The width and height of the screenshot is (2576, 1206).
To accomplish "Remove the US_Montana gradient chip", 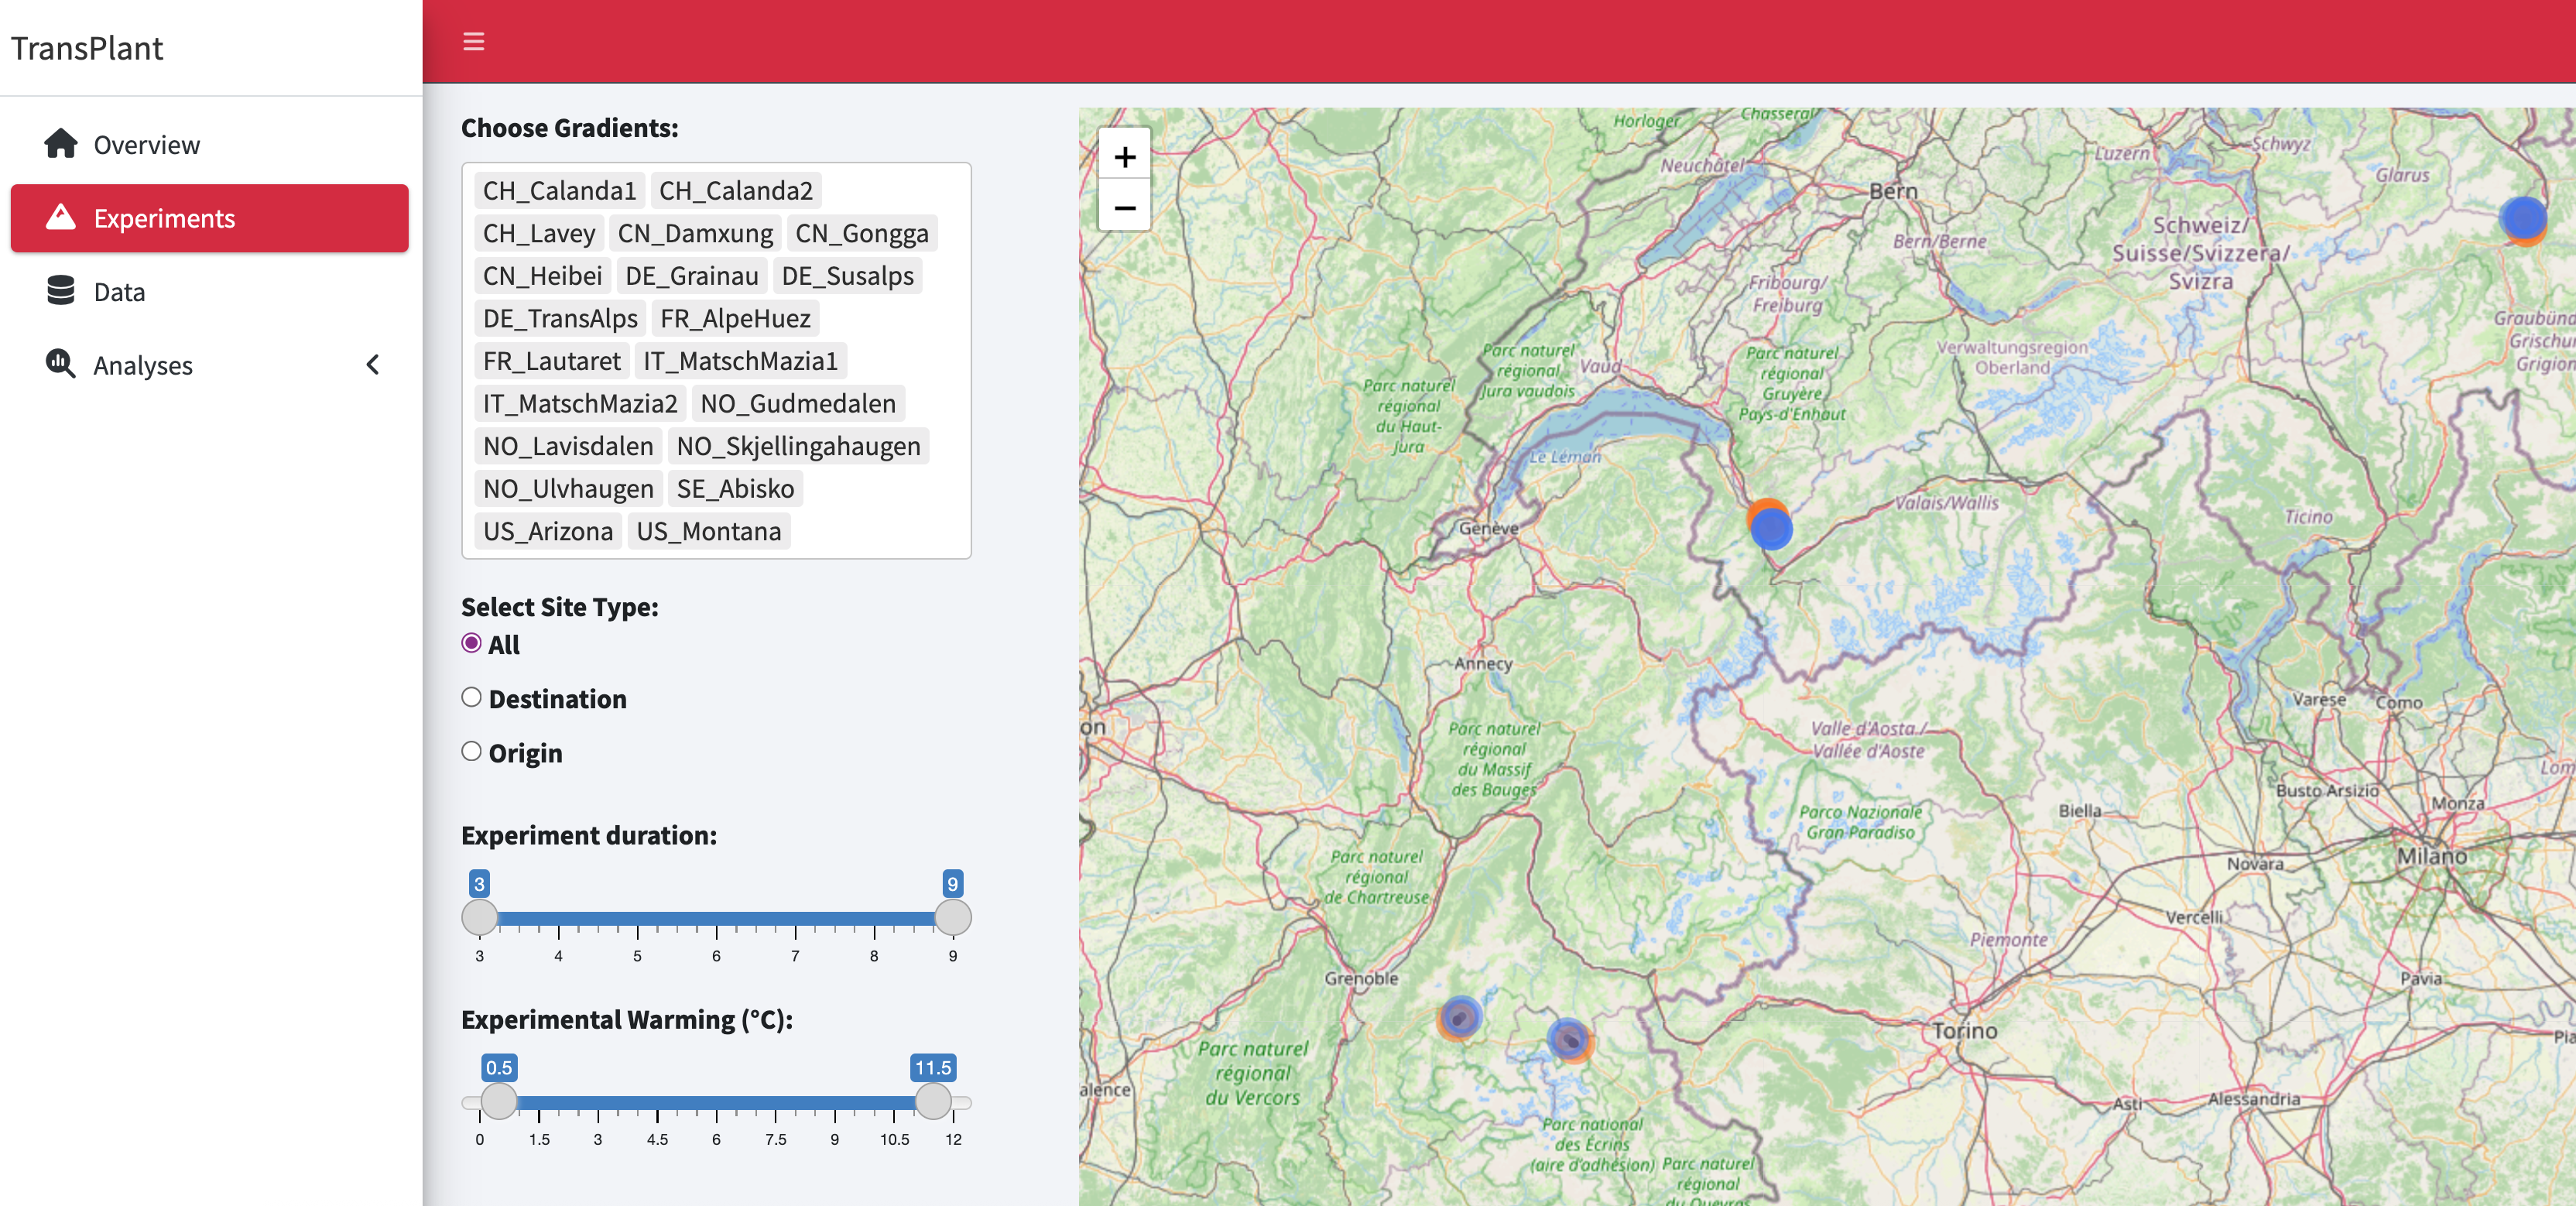I will [708, 531].
